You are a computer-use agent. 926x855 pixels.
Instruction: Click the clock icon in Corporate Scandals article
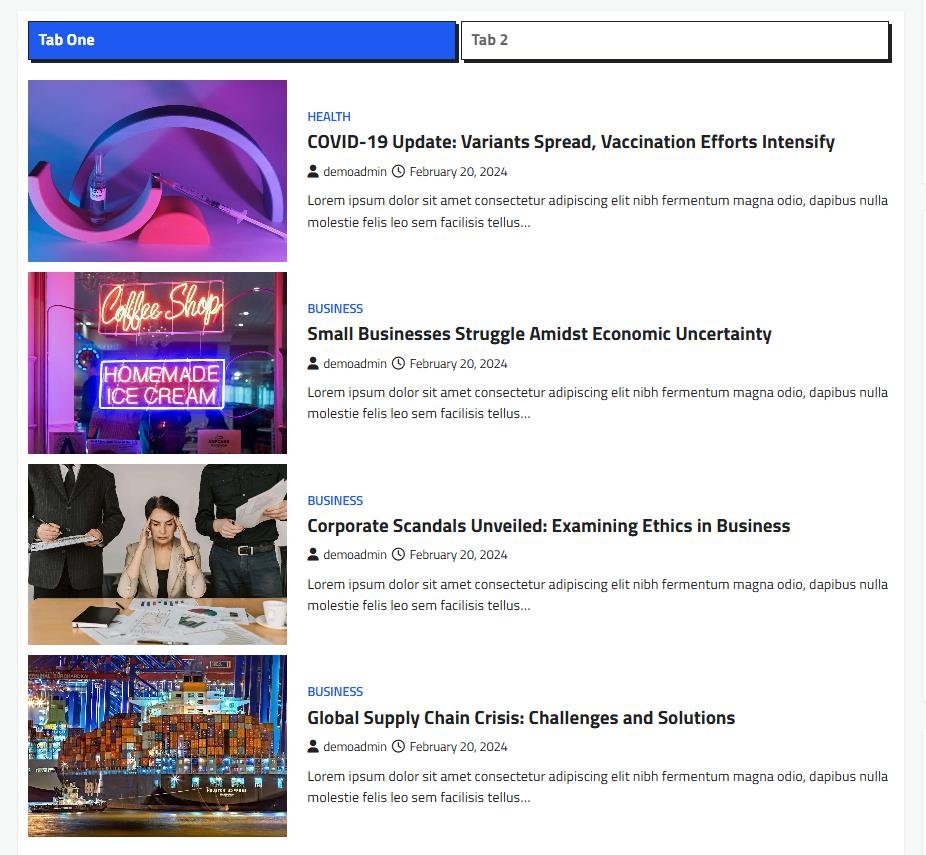[x=399, y=554]
